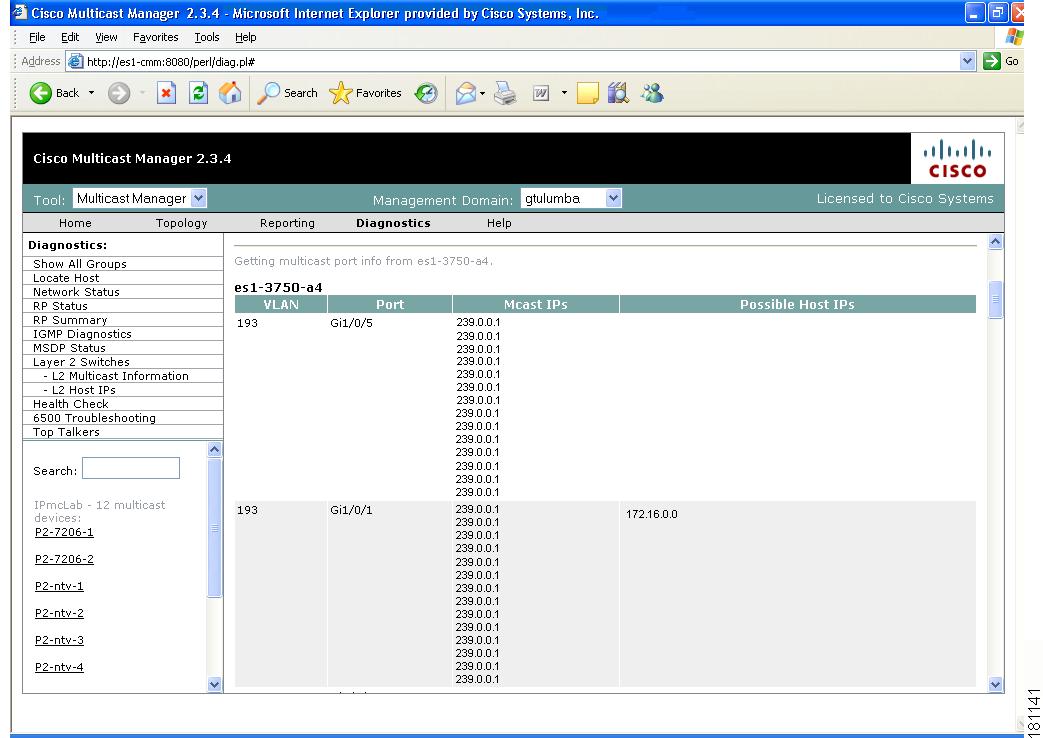Click the Research books icon

coord(618,93)
